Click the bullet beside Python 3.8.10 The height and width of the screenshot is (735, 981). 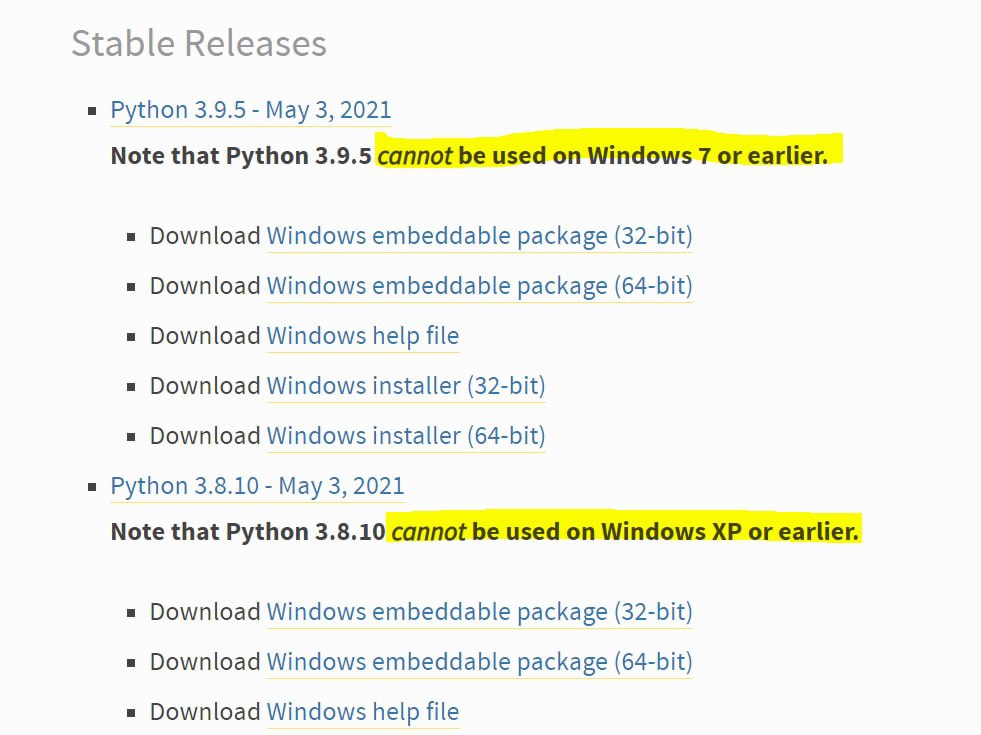93,487
